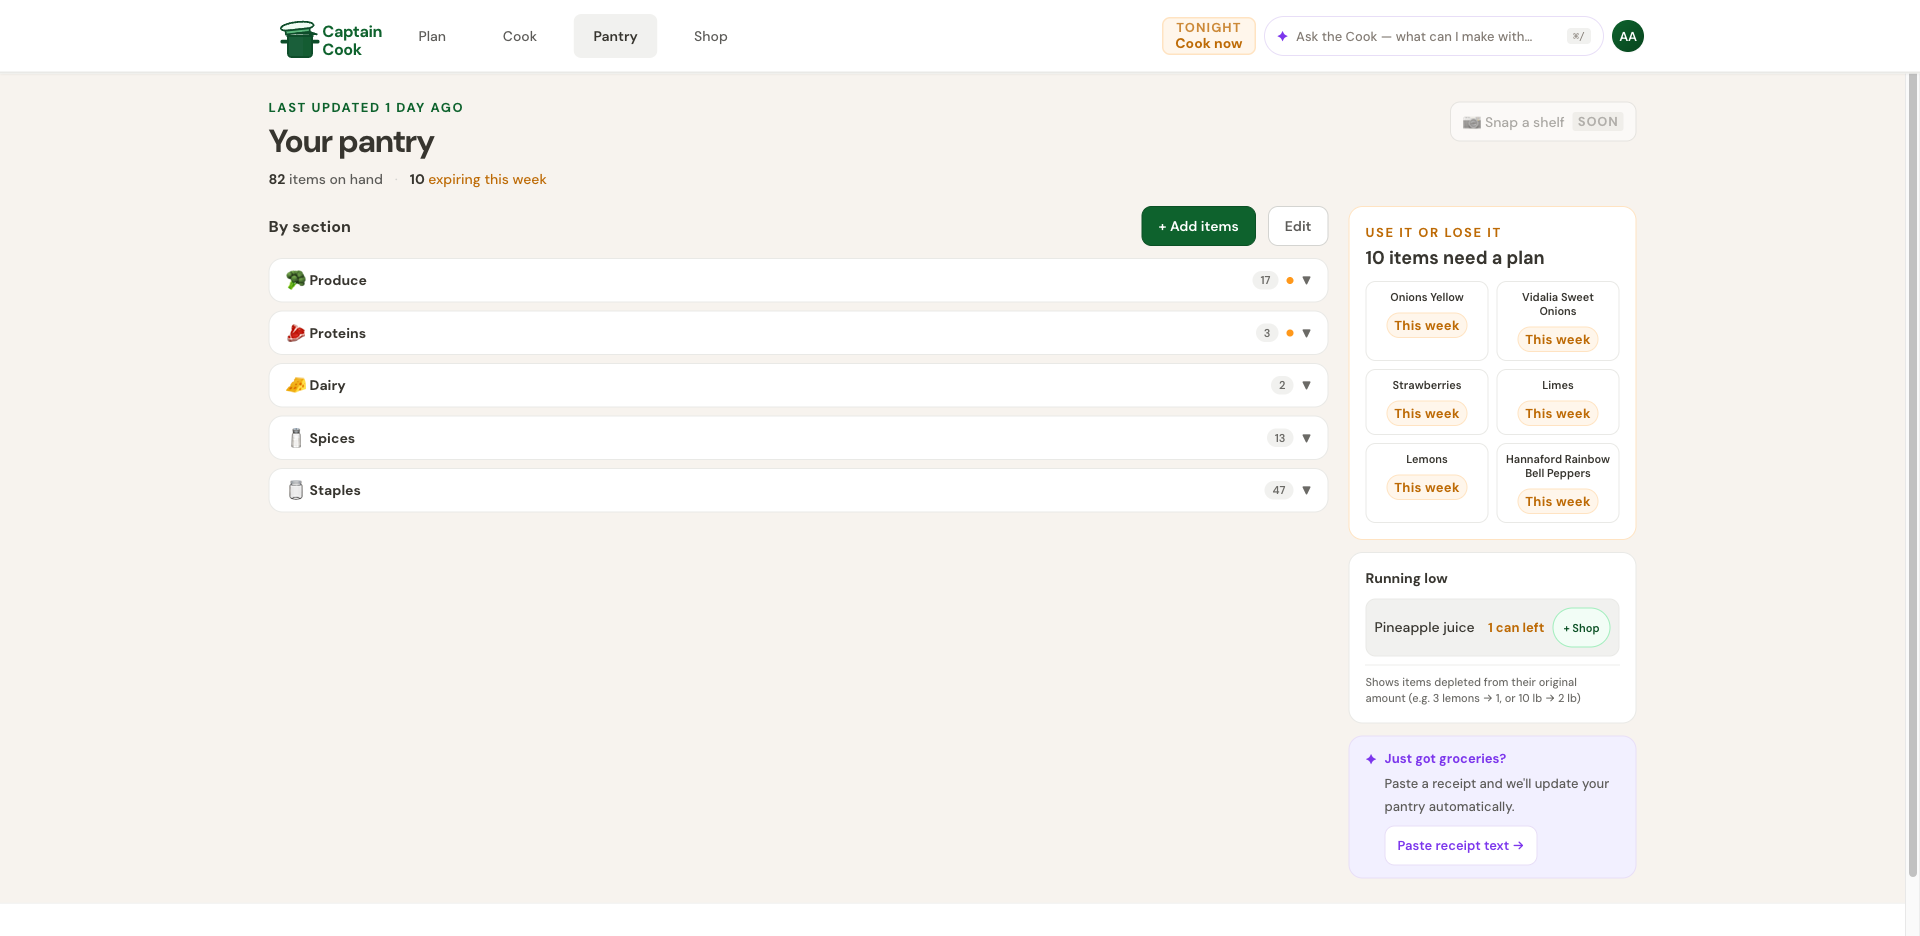Click the keyboard shortcut badge in search bar
Image resolution: width=1920 pixels, height=936 pixels.
pyautogui.click(x=1578, y=36)
